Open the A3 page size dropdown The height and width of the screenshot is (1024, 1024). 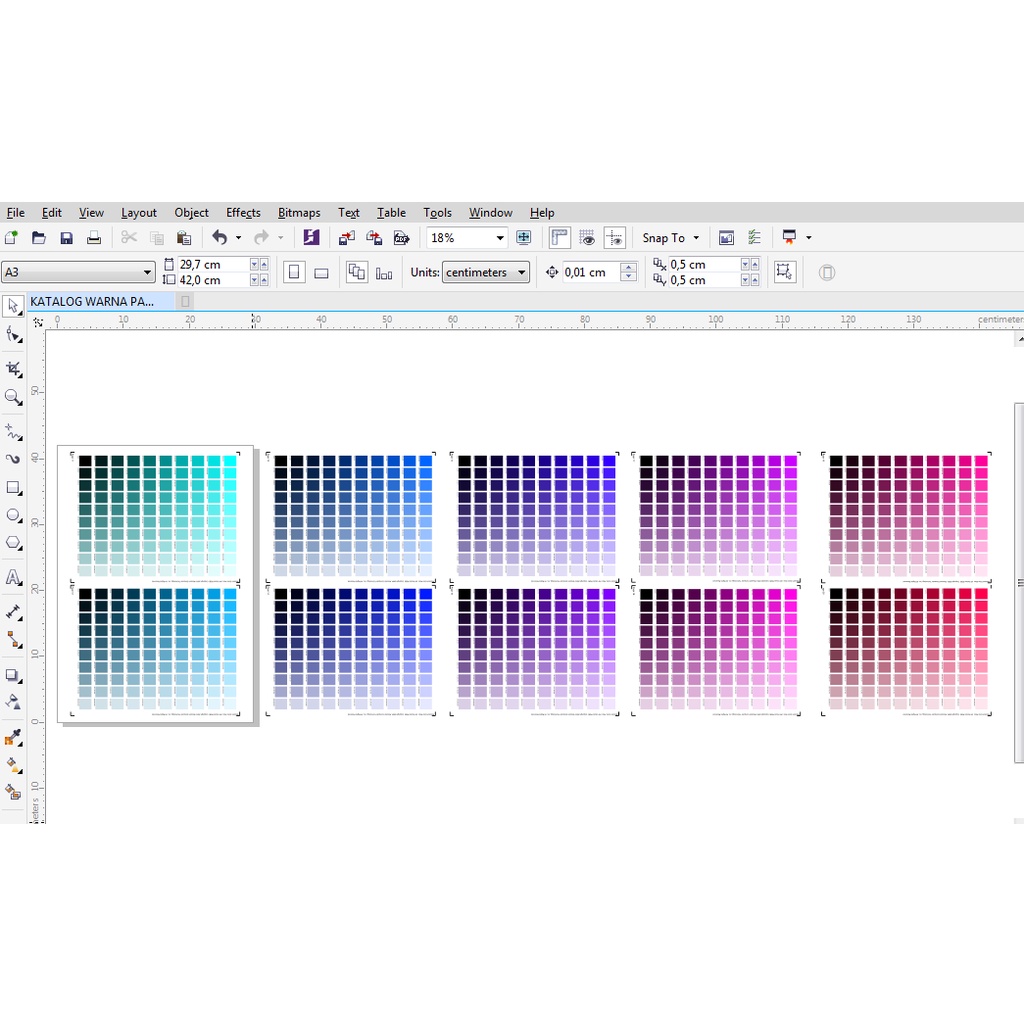pyautogui.click(x=147, y=272)
